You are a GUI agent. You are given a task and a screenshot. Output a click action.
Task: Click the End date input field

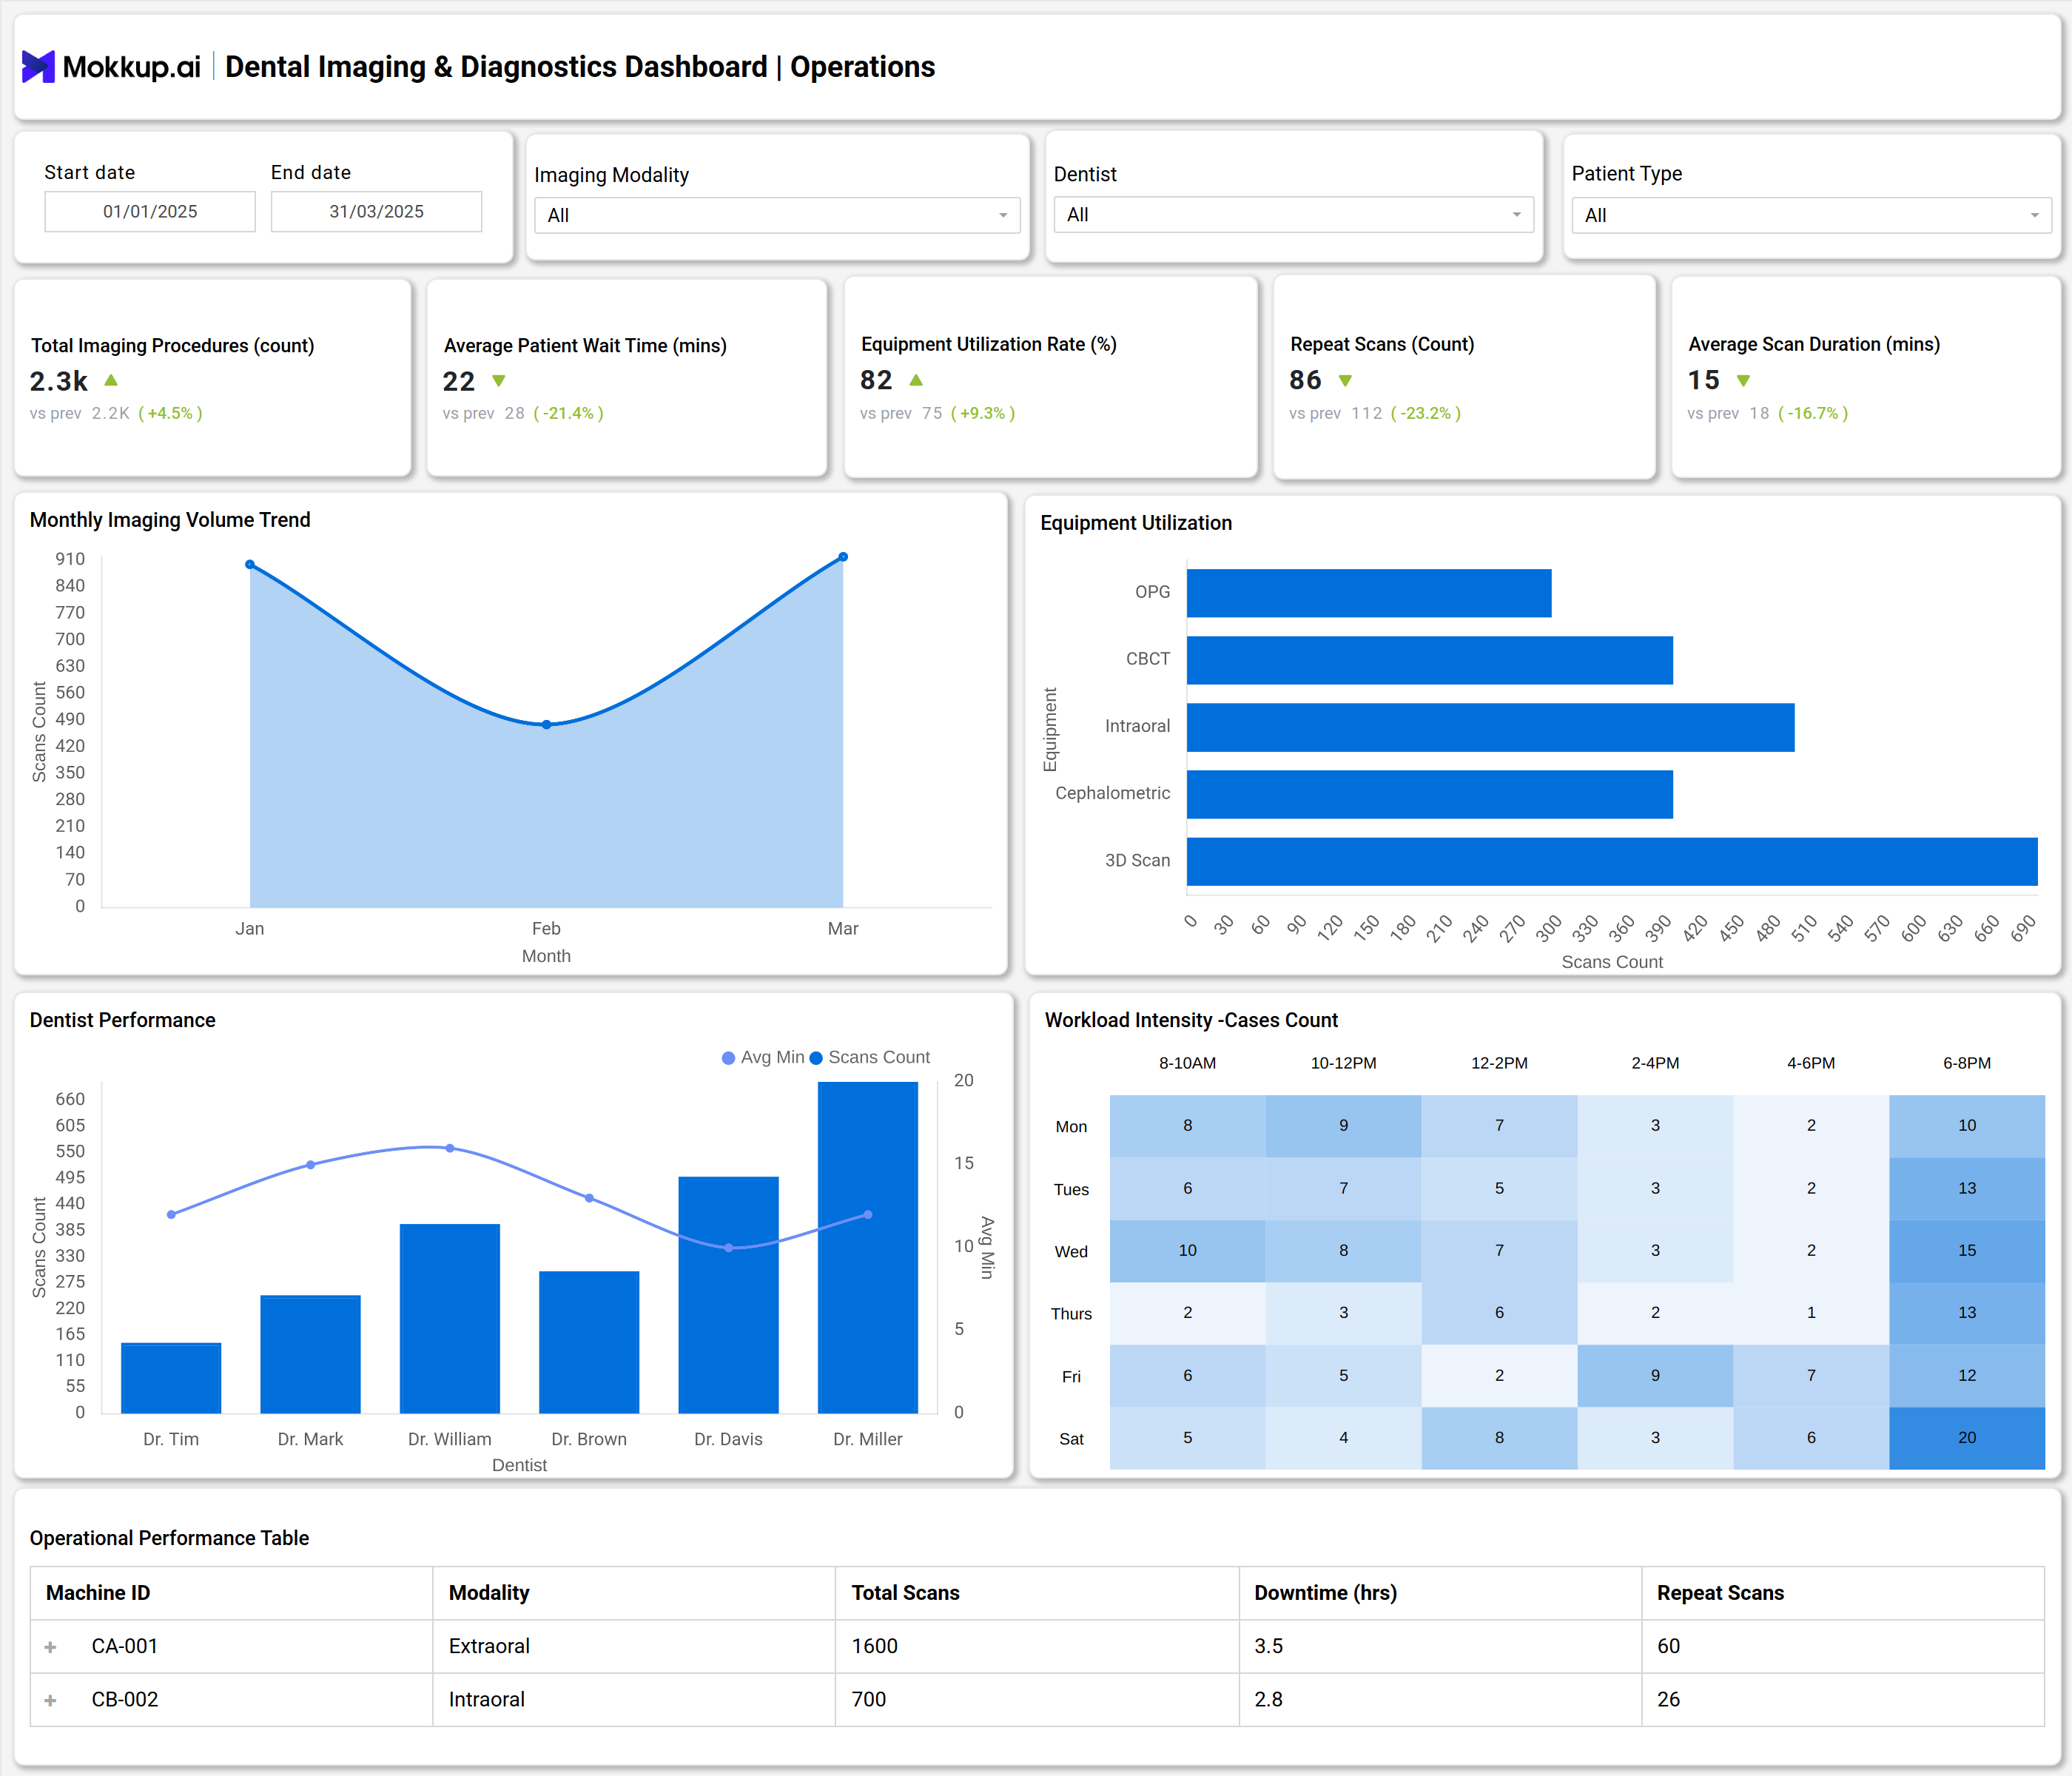point(376,211)
